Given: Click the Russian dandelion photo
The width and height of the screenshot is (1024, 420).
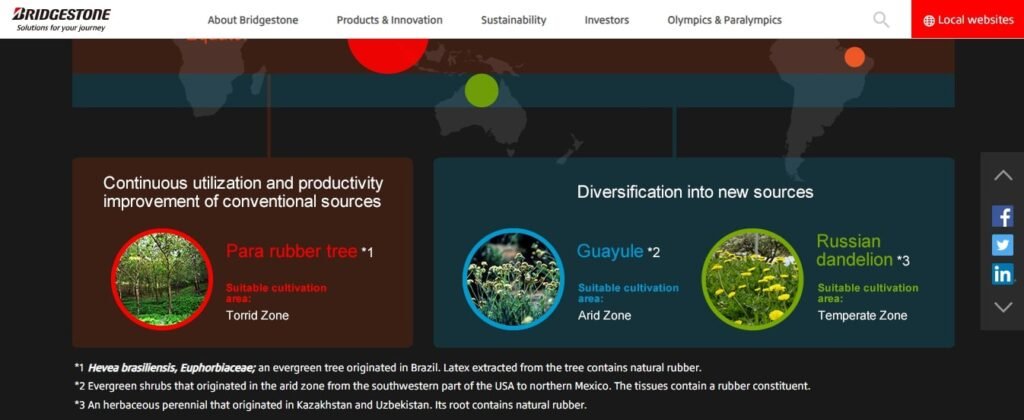Looking at the screenshot, I should coord(752,279).
